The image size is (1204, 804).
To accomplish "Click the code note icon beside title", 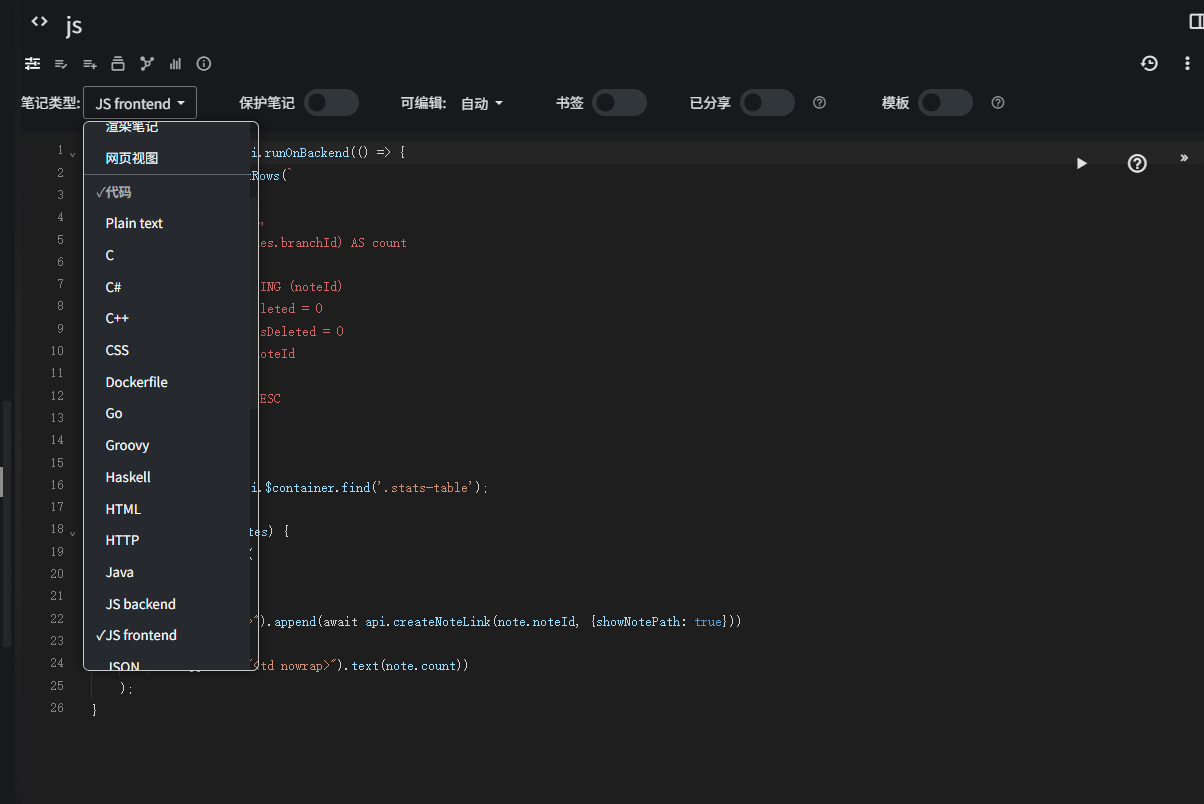I will [x=39, y=22].
